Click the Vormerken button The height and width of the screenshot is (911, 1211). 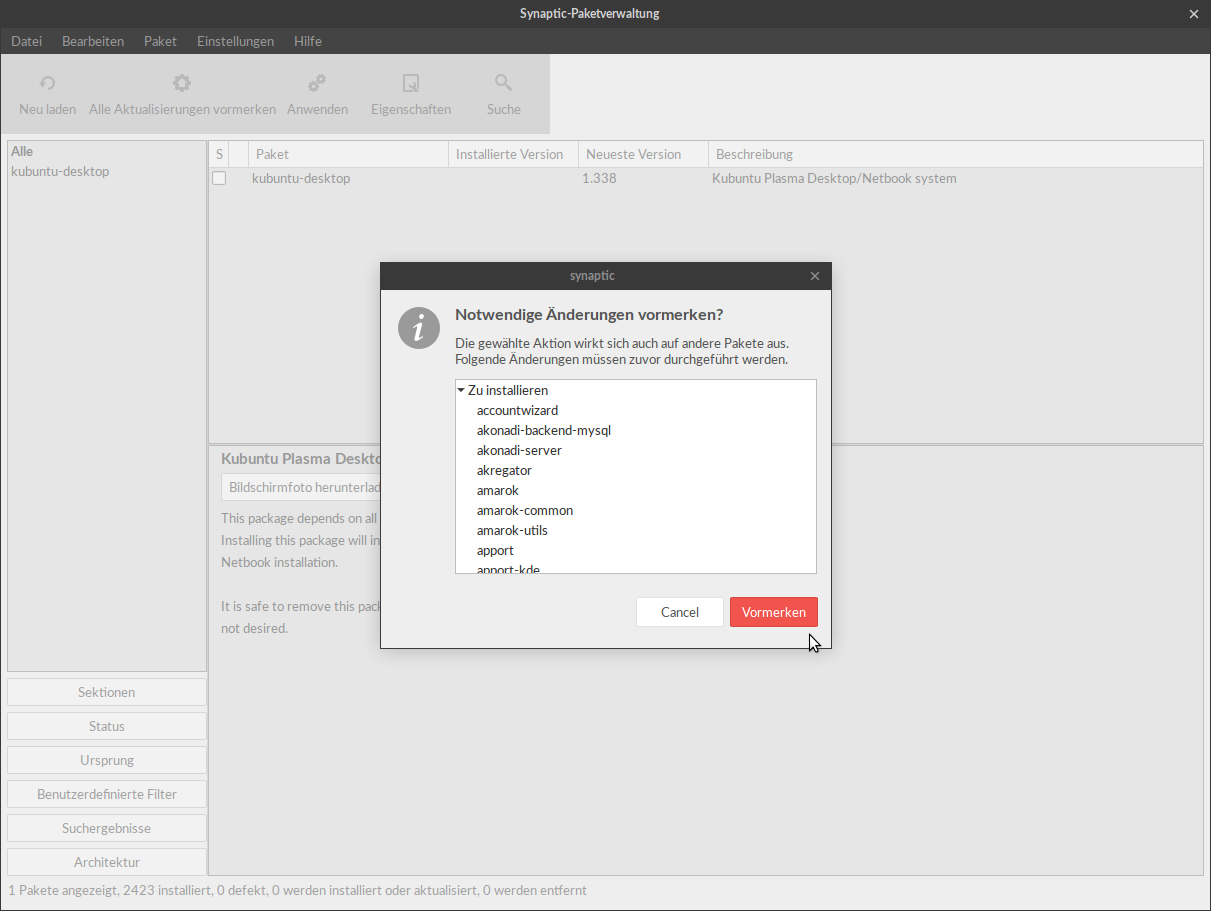click(x=774, y=612)
